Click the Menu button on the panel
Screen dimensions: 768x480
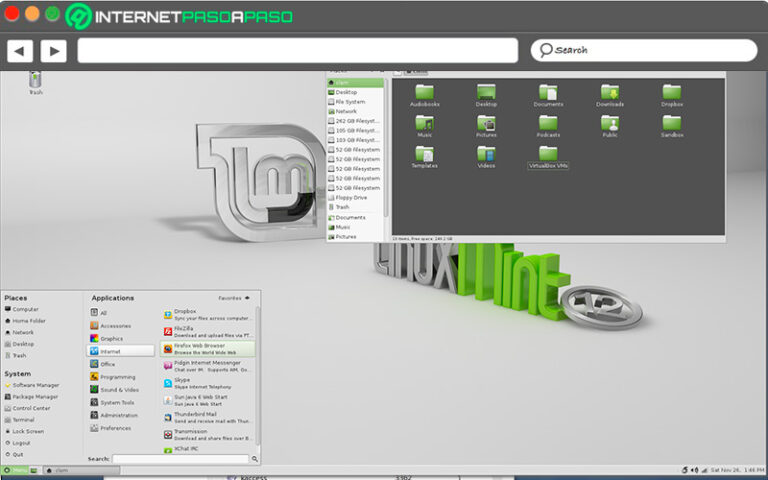pos(16,469)
